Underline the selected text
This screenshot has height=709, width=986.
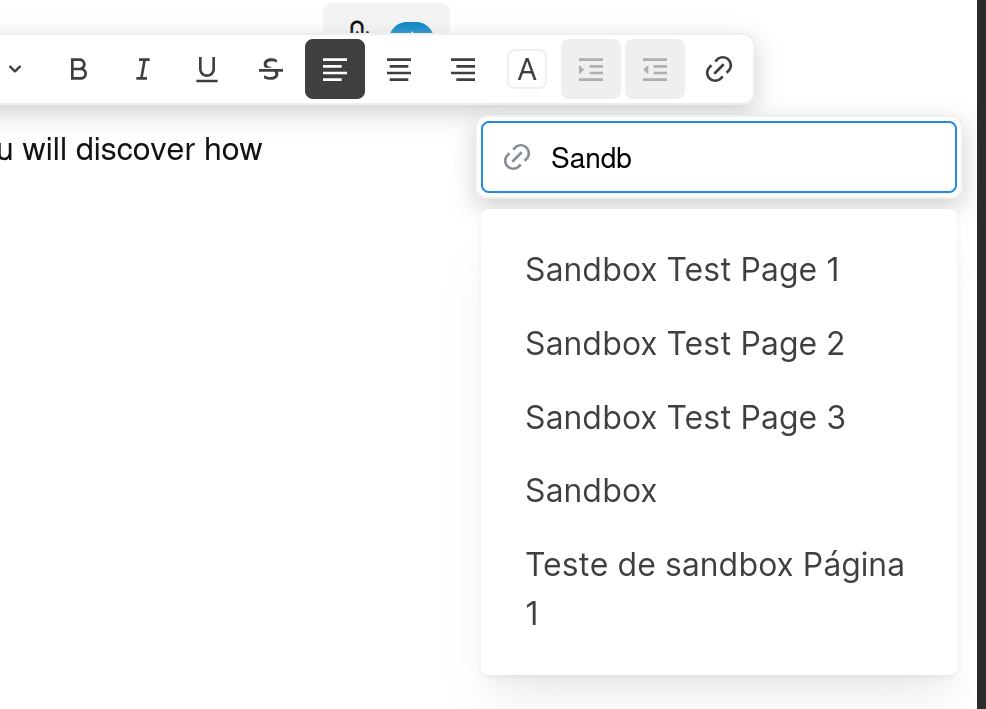[207, 69]
